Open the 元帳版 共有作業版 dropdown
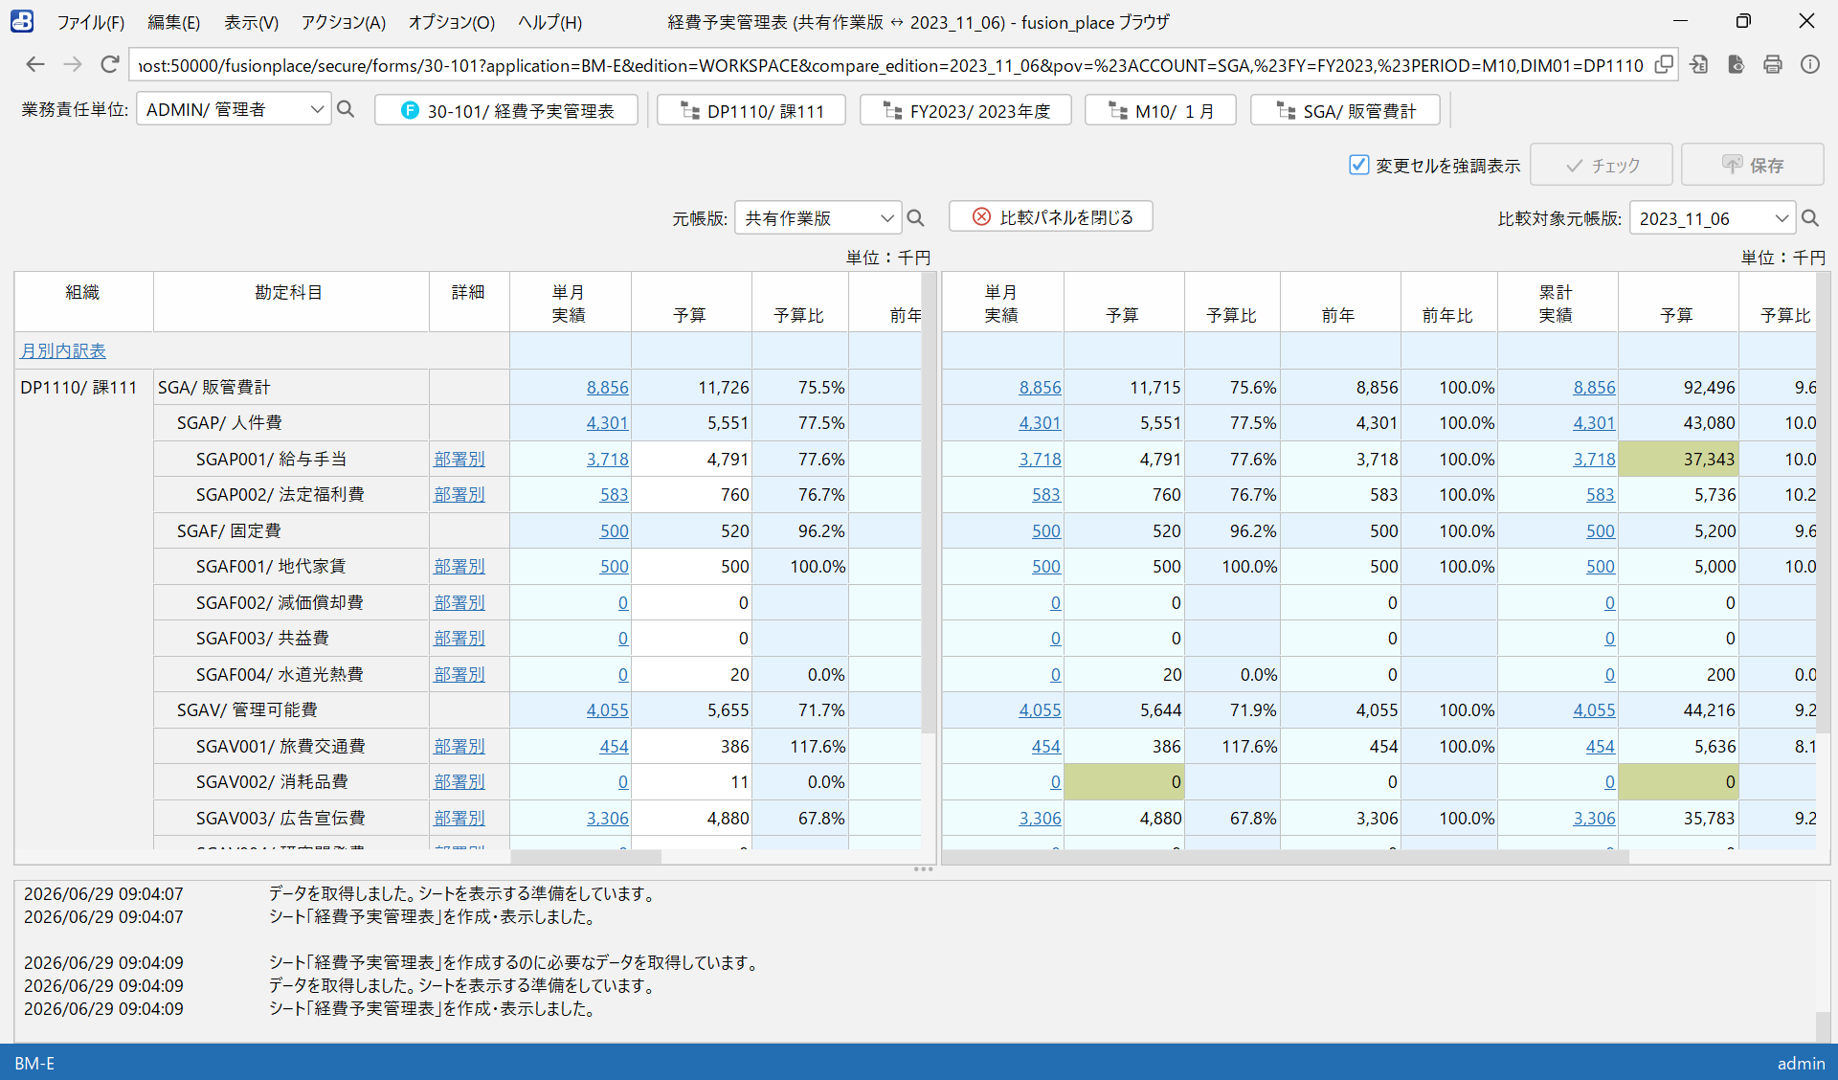The height and width of the screenshot is (1080, 1838). [817, 218]
